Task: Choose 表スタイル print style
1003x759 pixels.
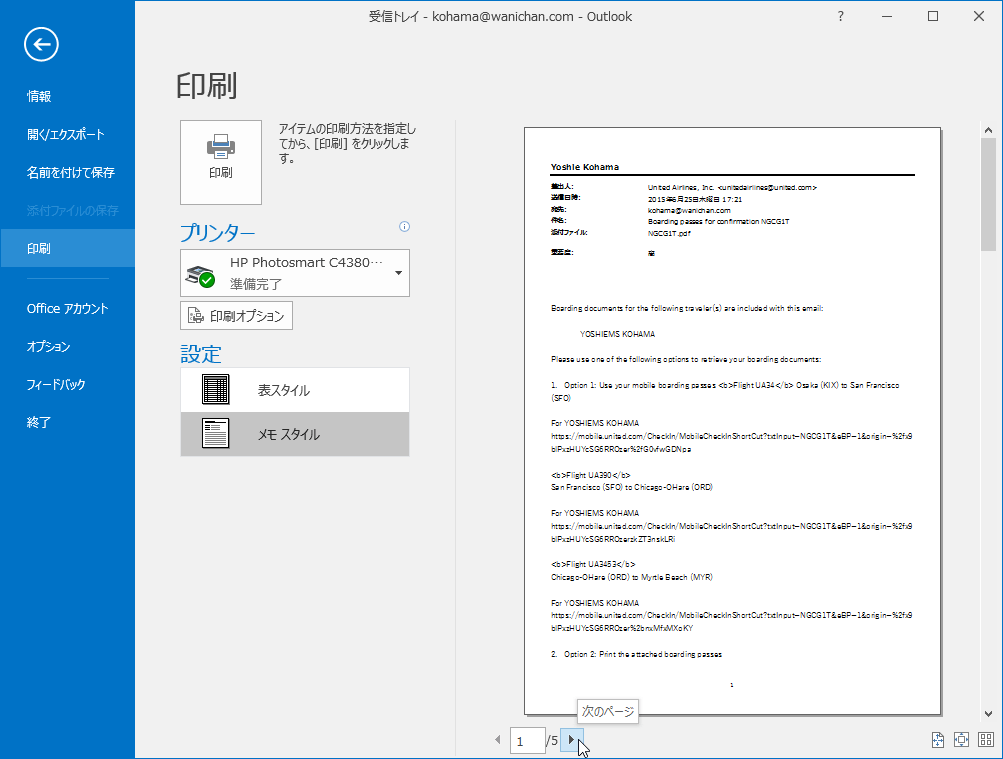Action: click(295, 390)
